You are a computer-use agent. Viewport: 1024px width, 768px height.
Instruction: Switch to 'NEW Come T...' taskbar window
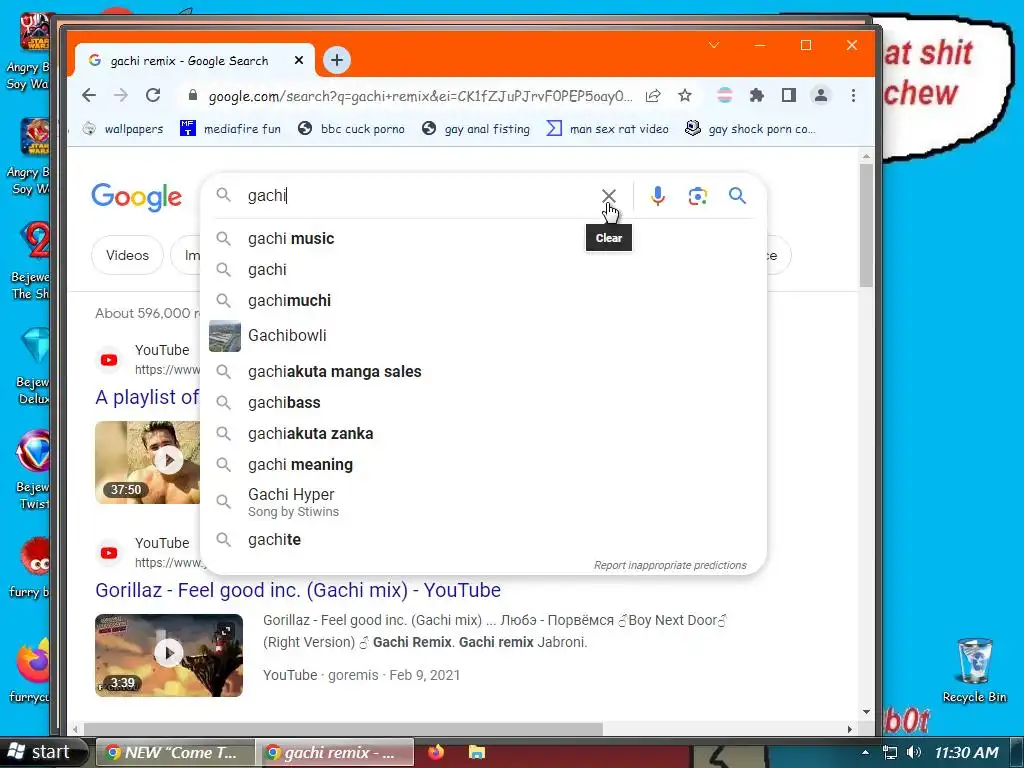(175, 752)
